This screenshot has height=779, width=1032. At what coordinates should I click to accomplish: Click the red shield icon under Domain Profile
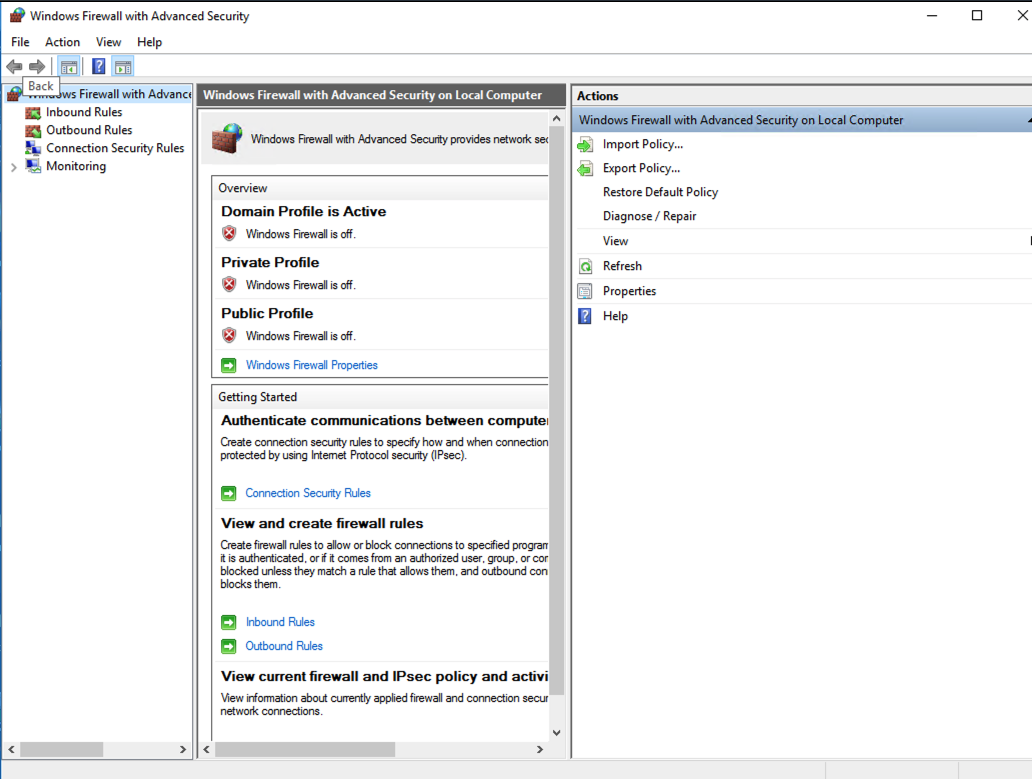229,233
